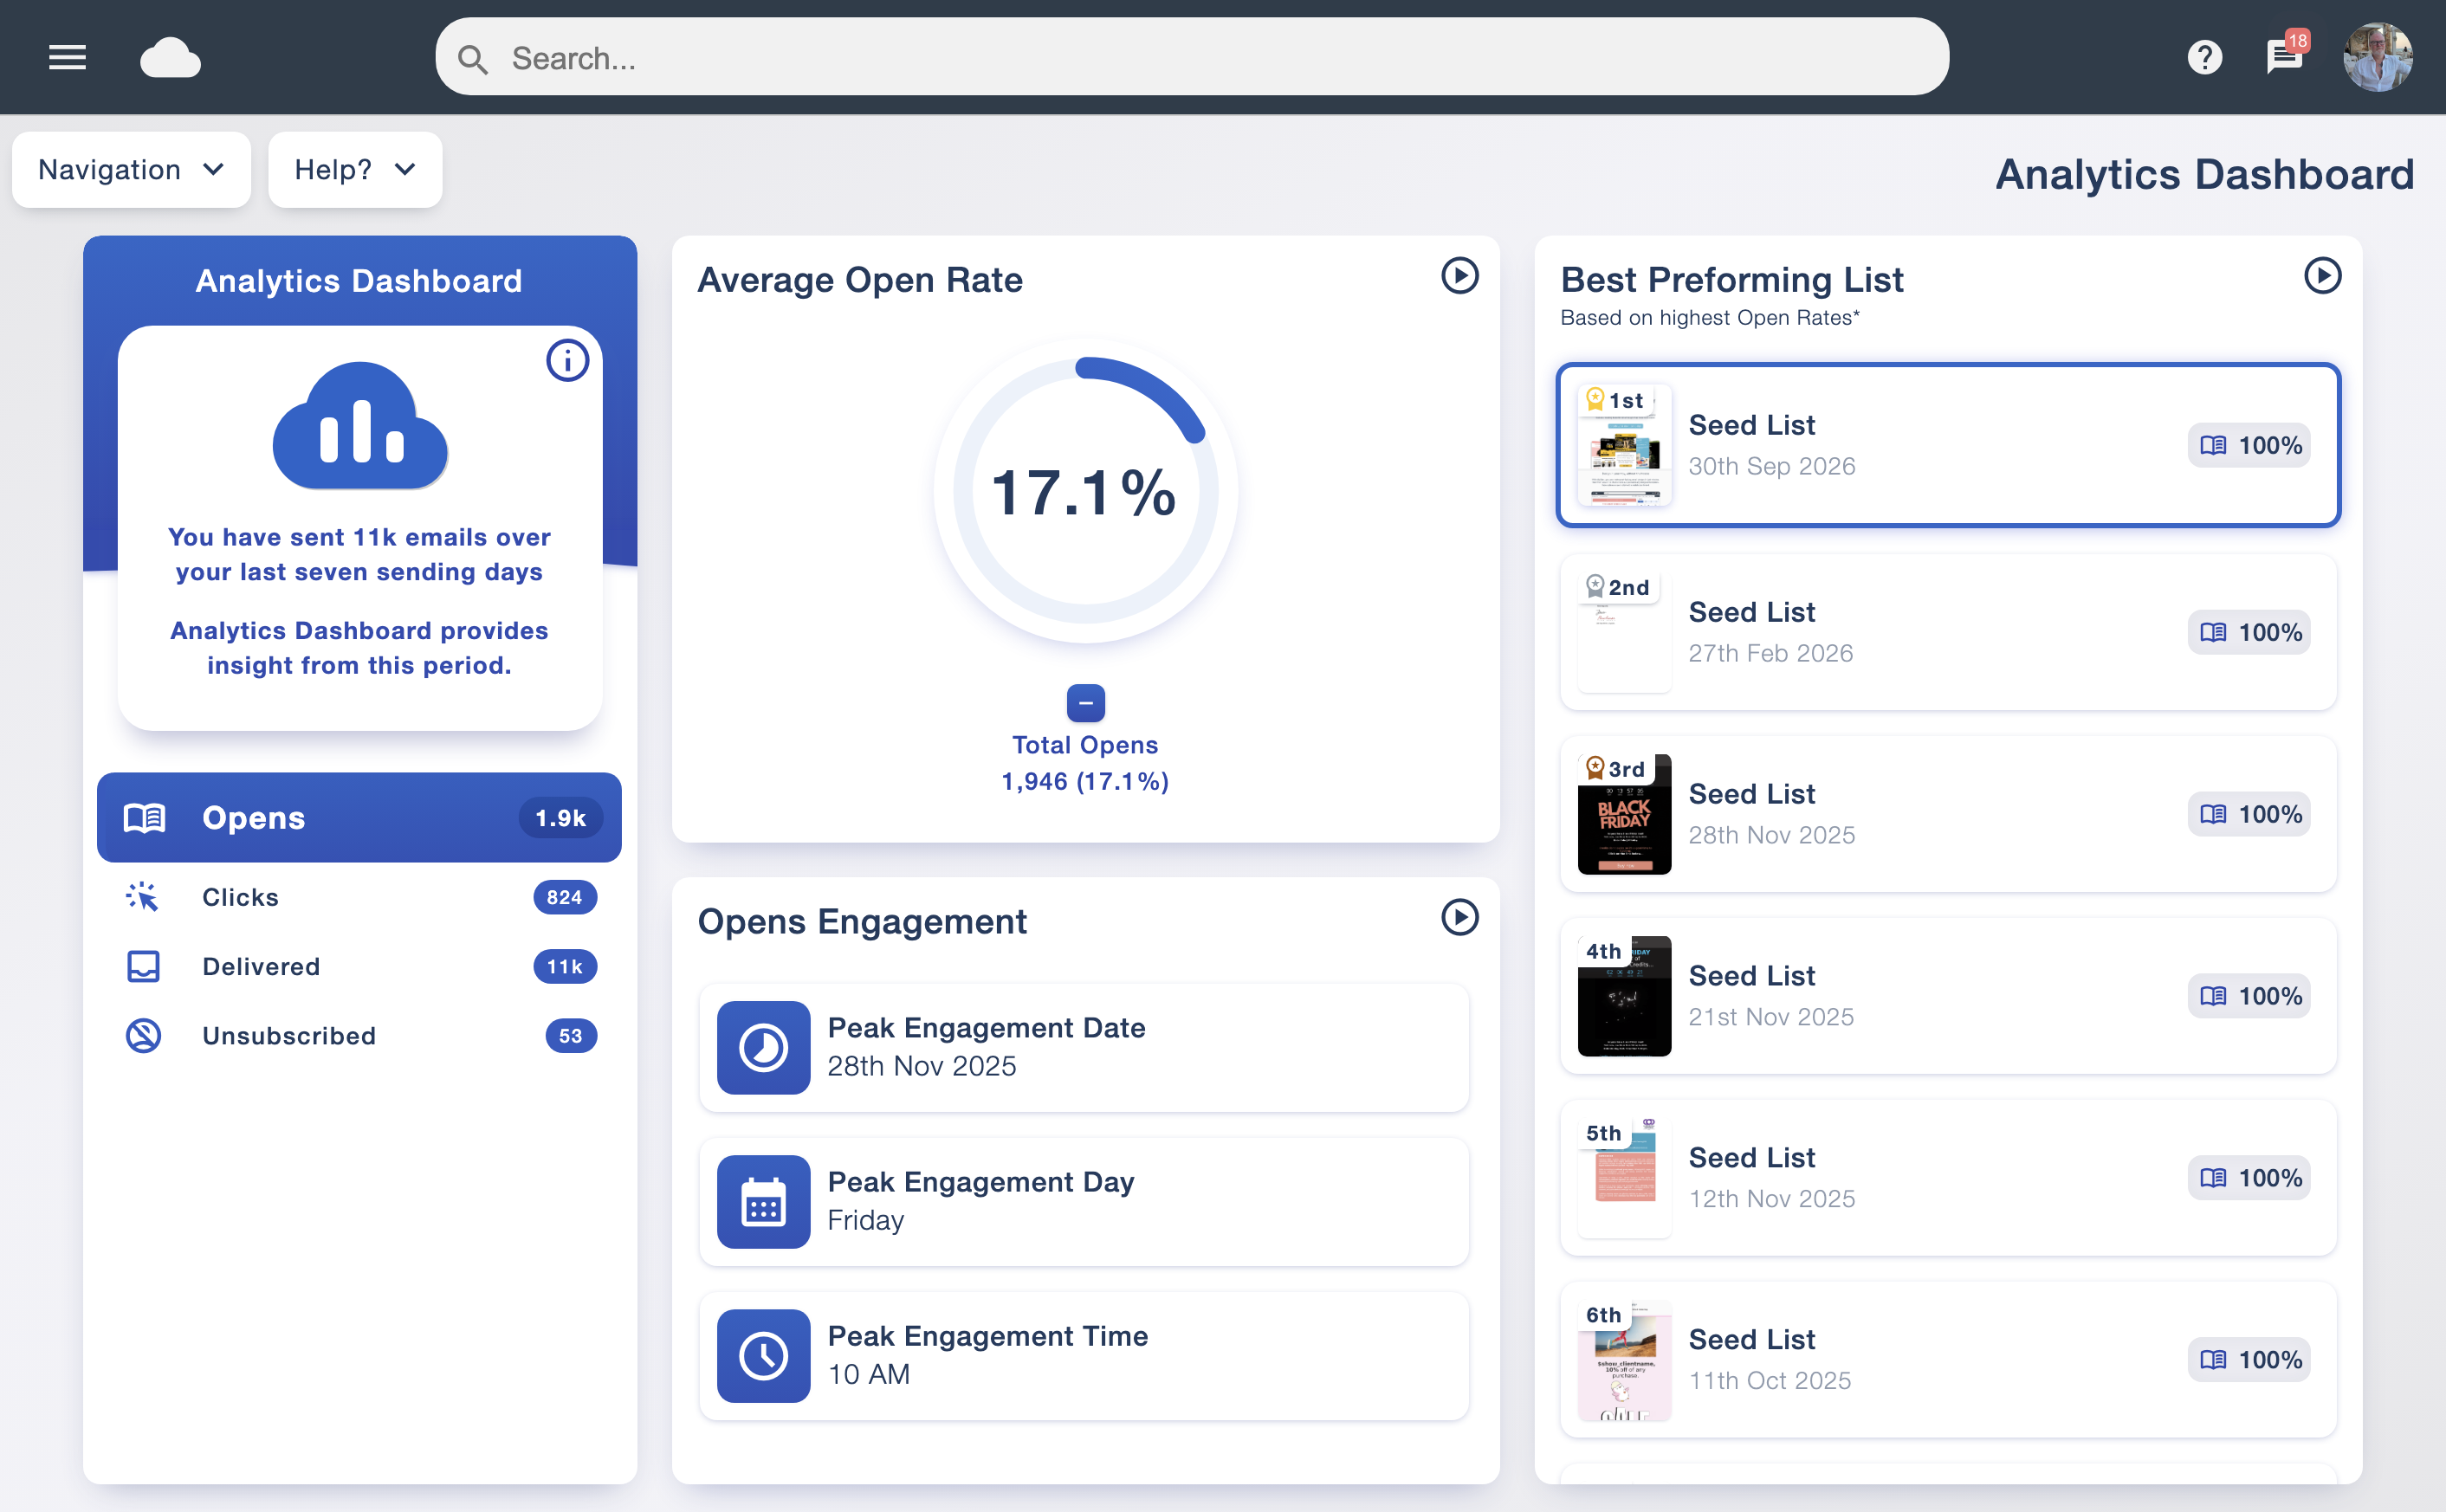Click the 3rd place Black Friday thumbnail
The width and height of the screenshot is (2446, 1512).
click(x=1624, y=814)
